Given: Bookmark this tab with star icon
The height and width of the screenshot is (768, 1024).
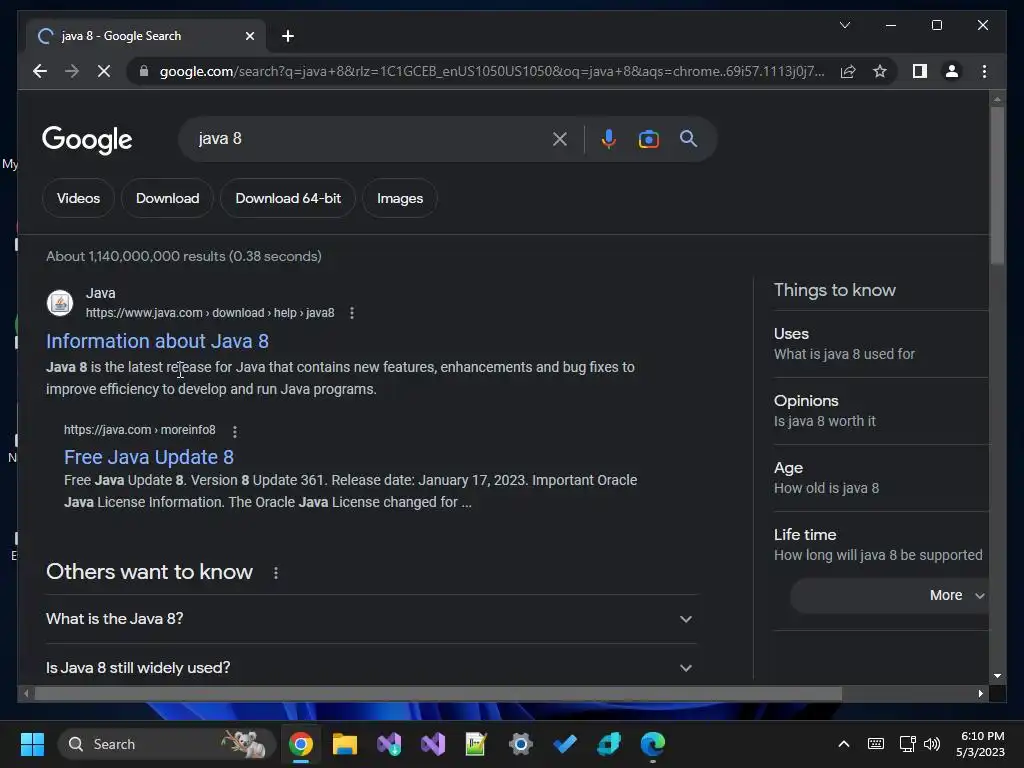Looking at the screenshot, I should tap(880, 71).
